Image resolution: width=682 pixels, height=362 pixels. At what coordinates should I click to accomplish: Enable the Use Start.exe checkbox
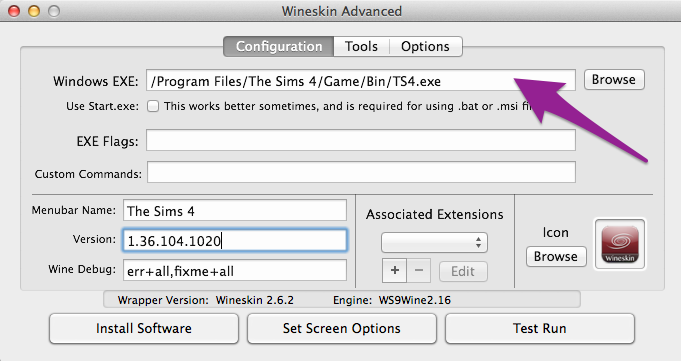click(153, 106)
